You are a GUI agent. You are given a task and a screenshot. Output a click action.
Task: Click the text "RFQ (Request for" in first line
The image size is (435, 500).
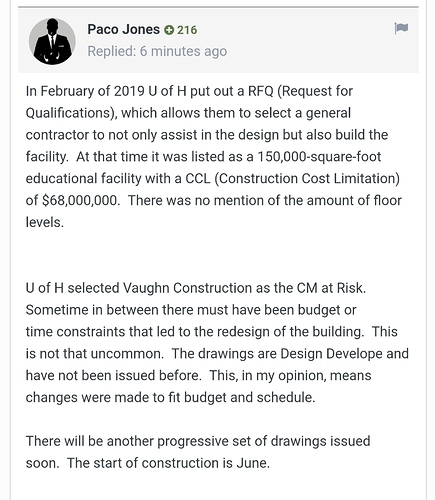[300, 91]
